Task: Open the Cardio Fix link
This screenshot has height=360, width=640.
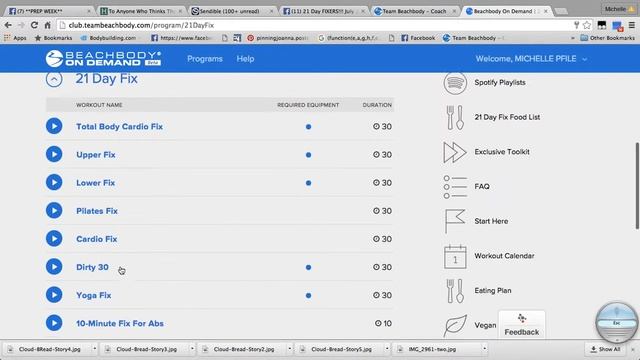Action: pyautogui.click(x=96, y=239)
